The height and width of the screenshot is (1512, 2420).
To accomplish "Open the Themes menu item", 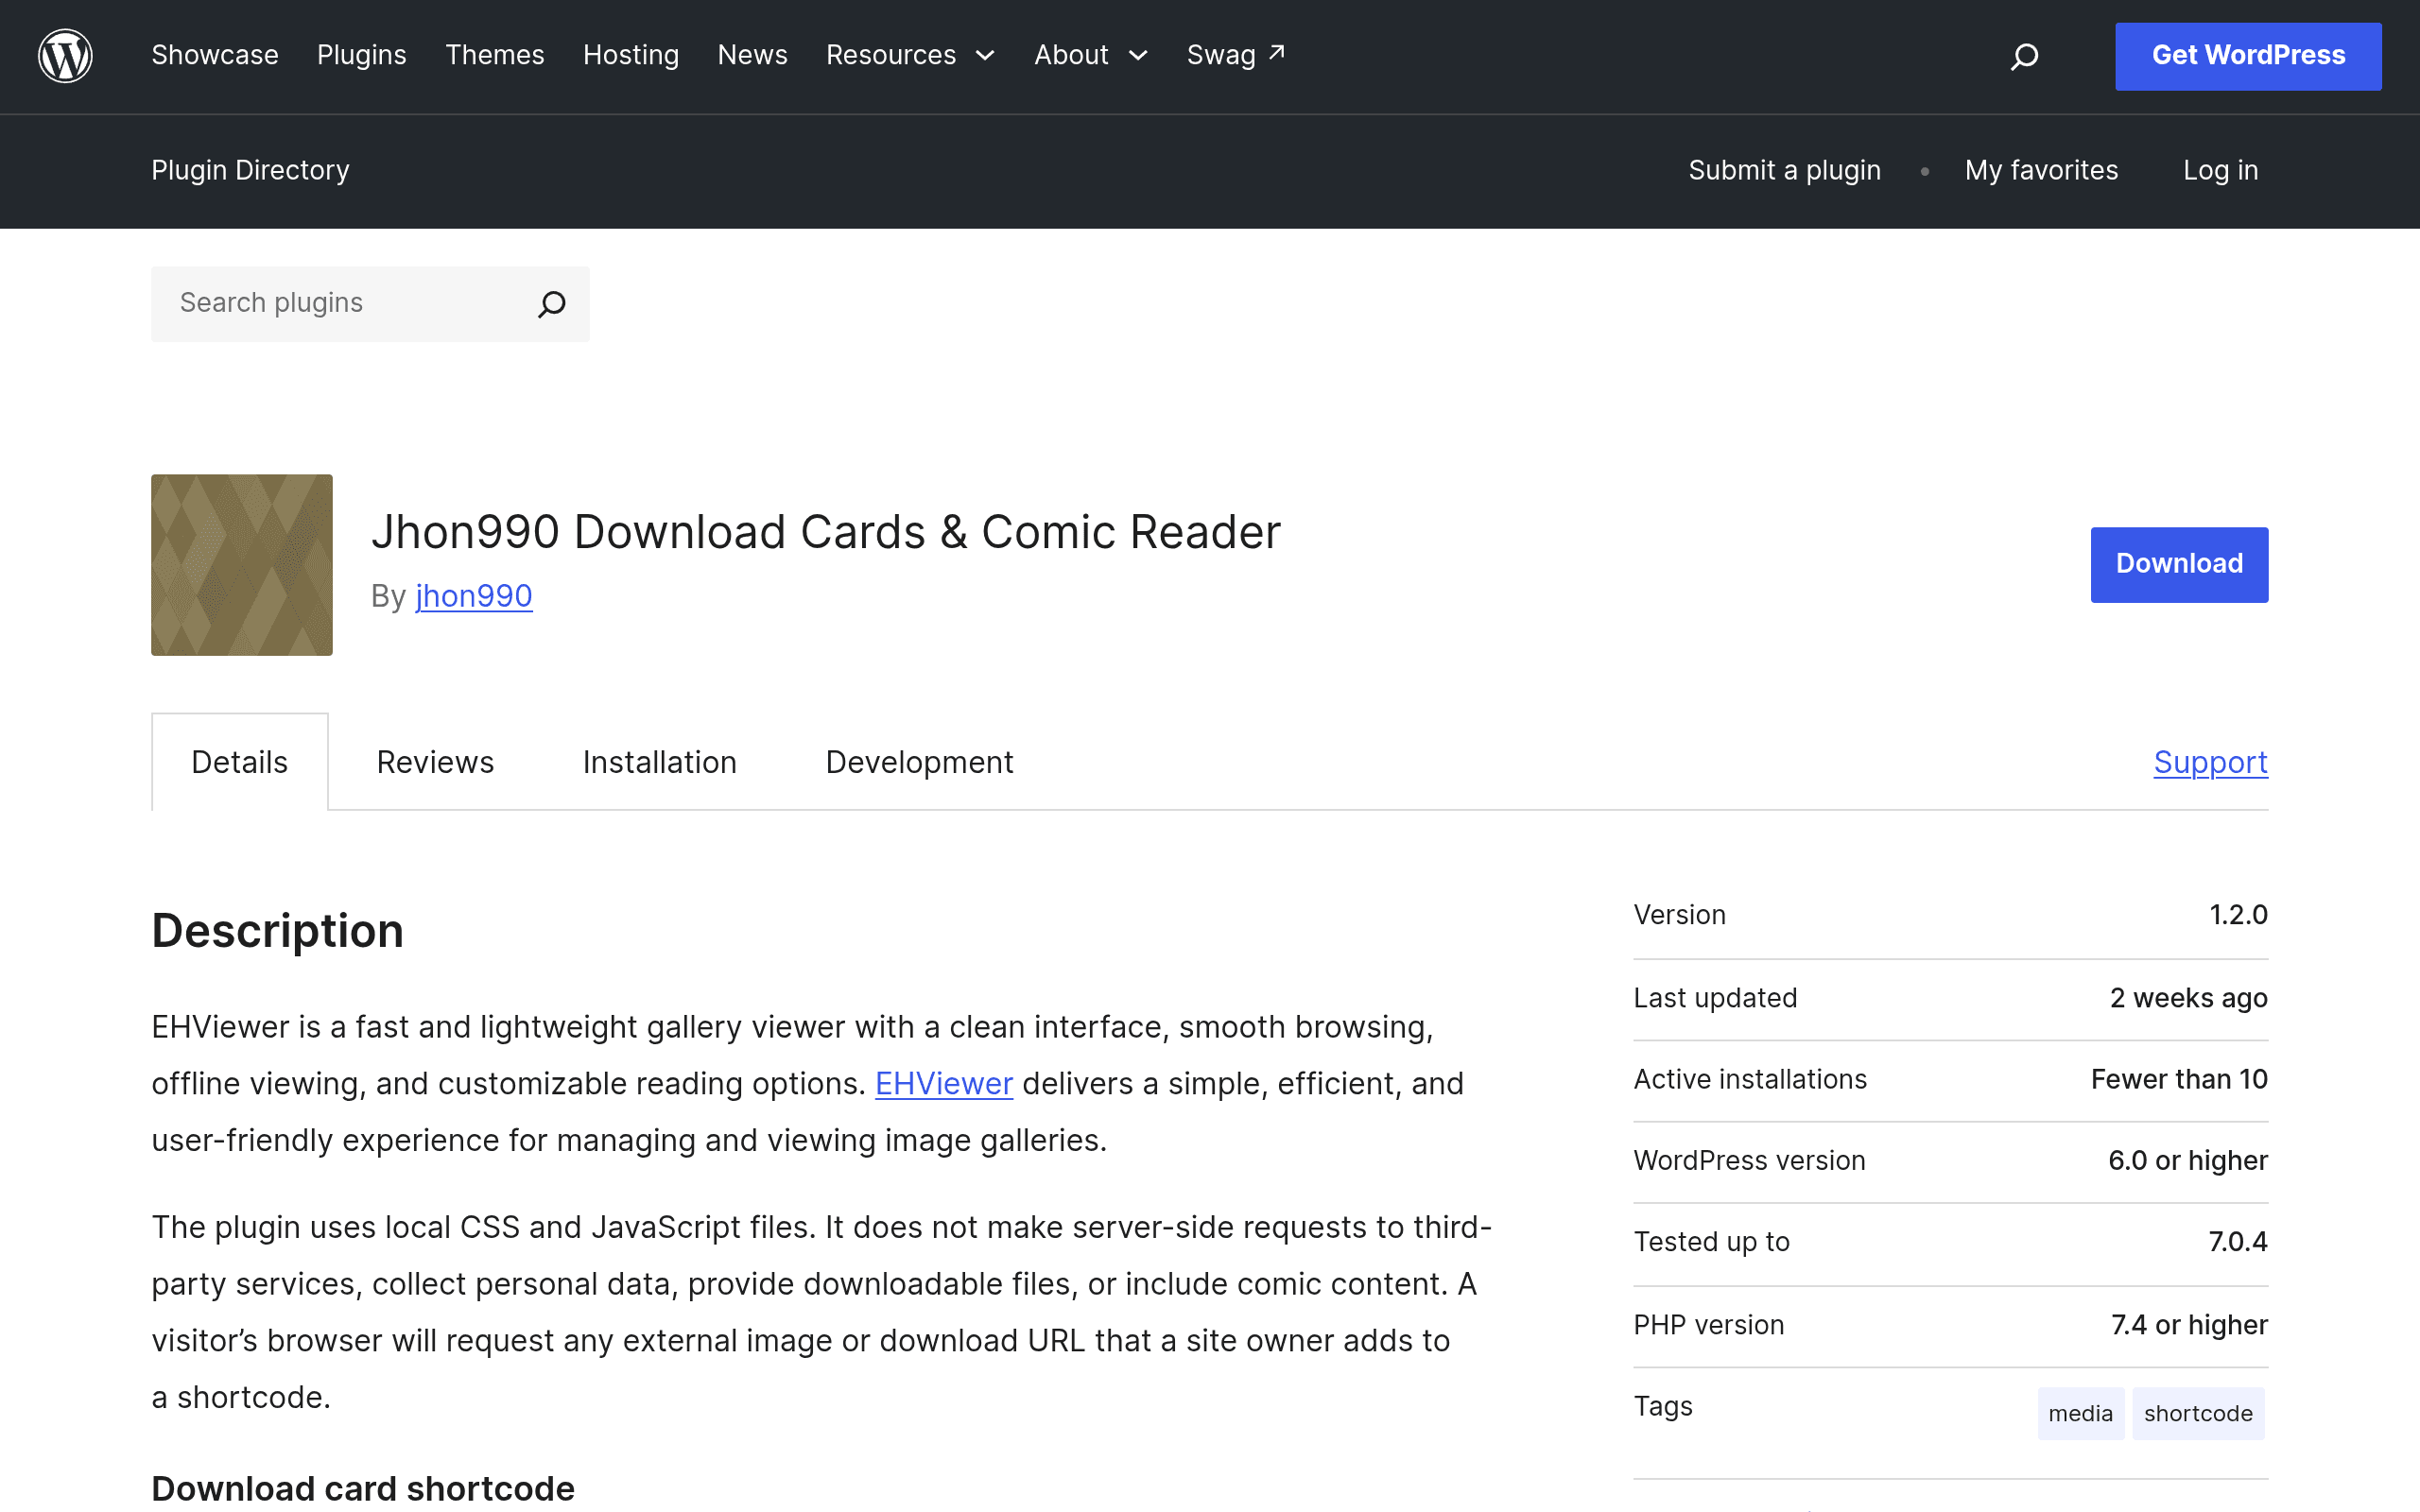I will 495,55.
